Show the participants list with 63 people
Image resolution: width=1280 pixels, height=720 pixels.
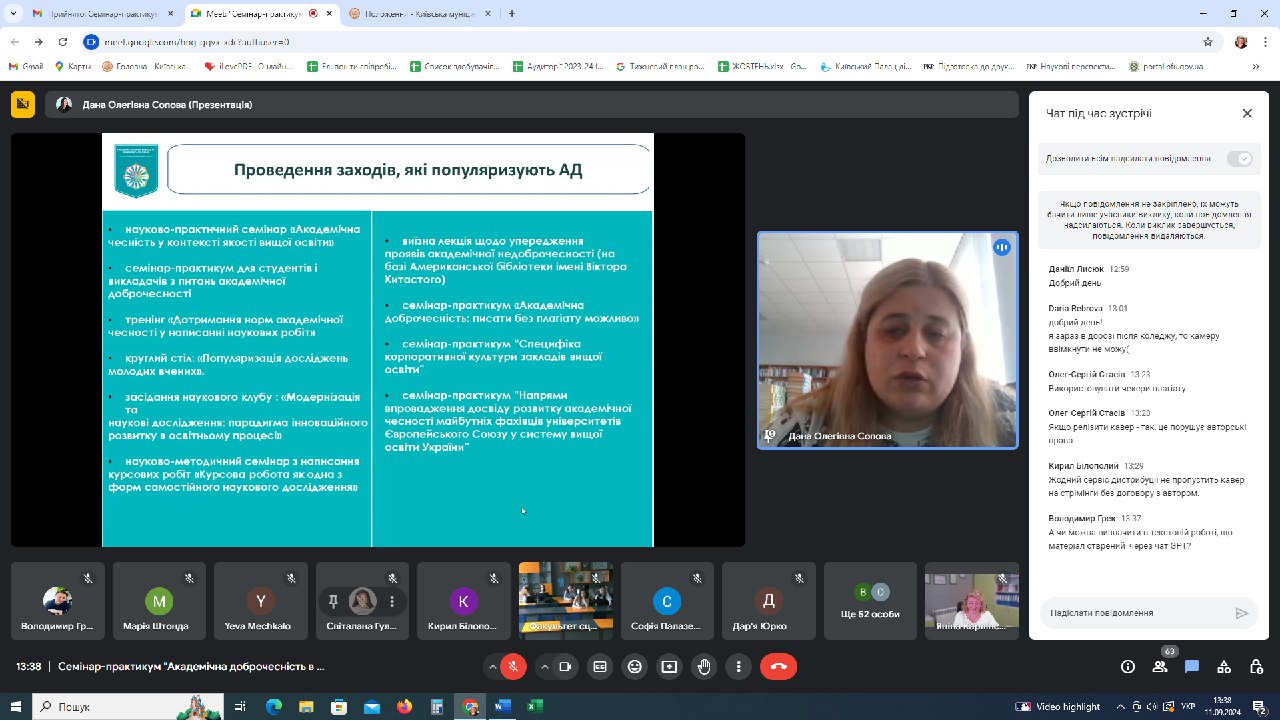1160,667
